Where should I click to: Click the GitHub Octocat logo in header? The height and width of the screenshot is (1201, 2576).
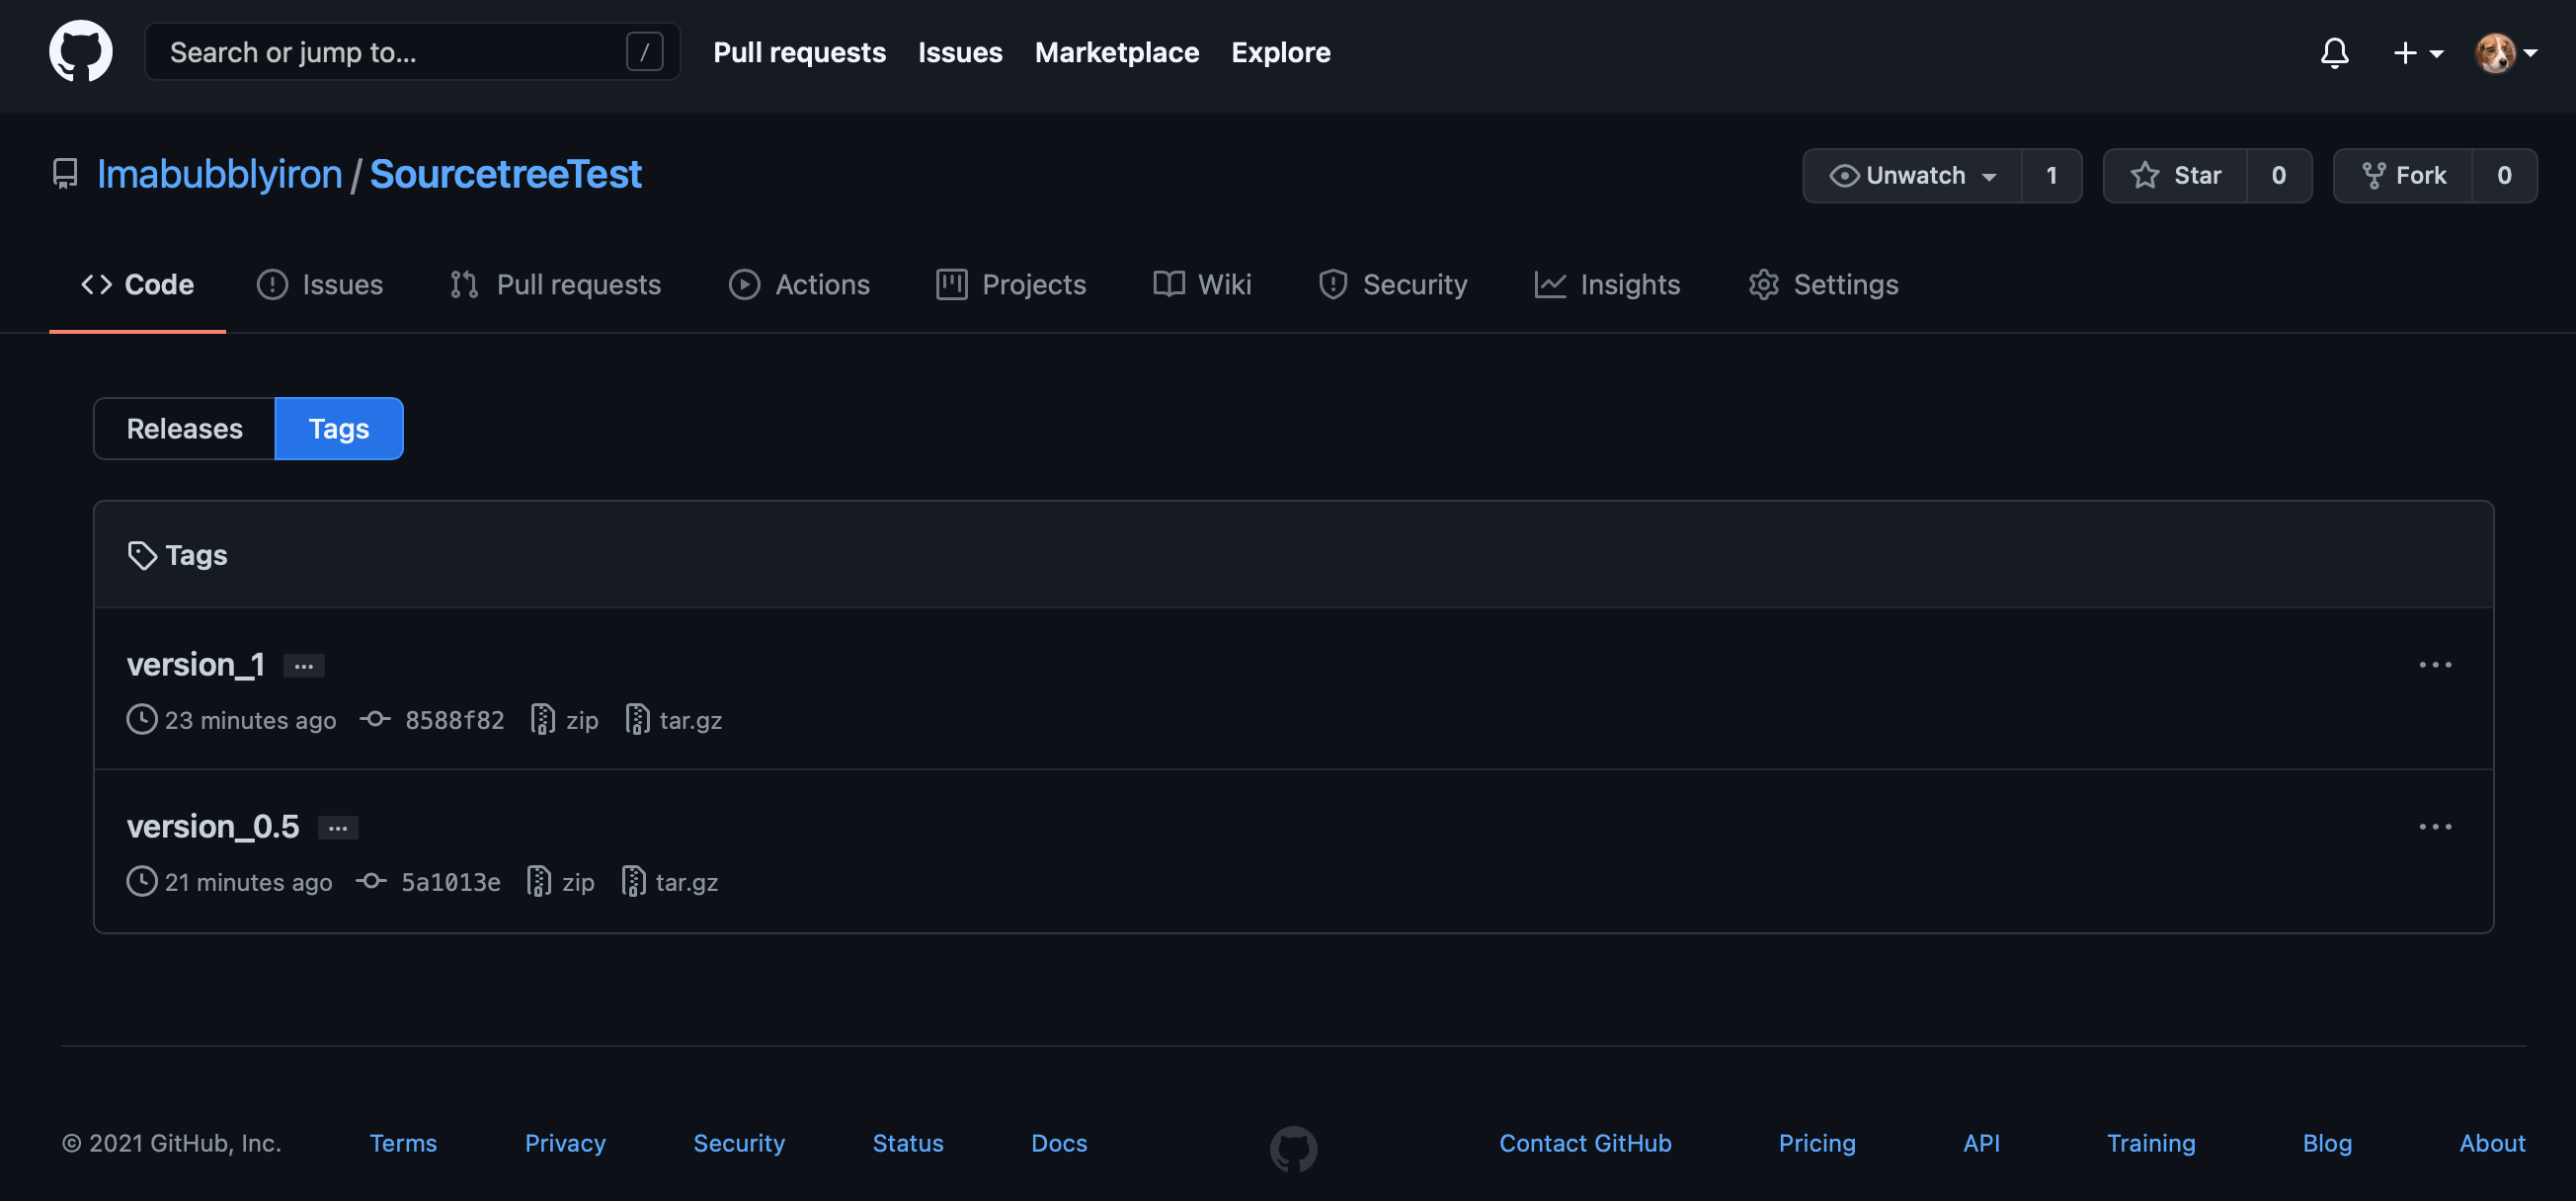pyautogui.click(x=80, y=51)
